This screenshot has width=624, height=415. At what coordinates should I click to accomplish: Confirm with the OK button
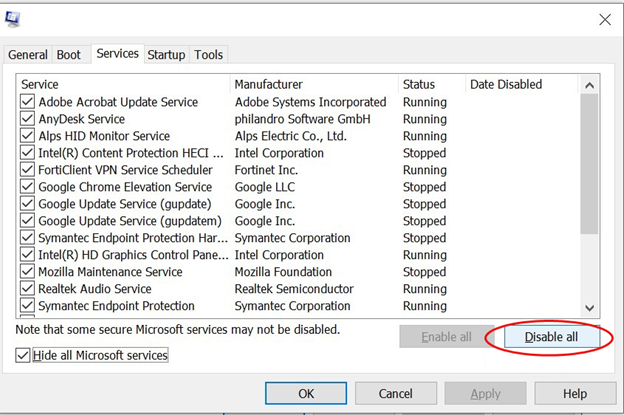pos(306,394)
